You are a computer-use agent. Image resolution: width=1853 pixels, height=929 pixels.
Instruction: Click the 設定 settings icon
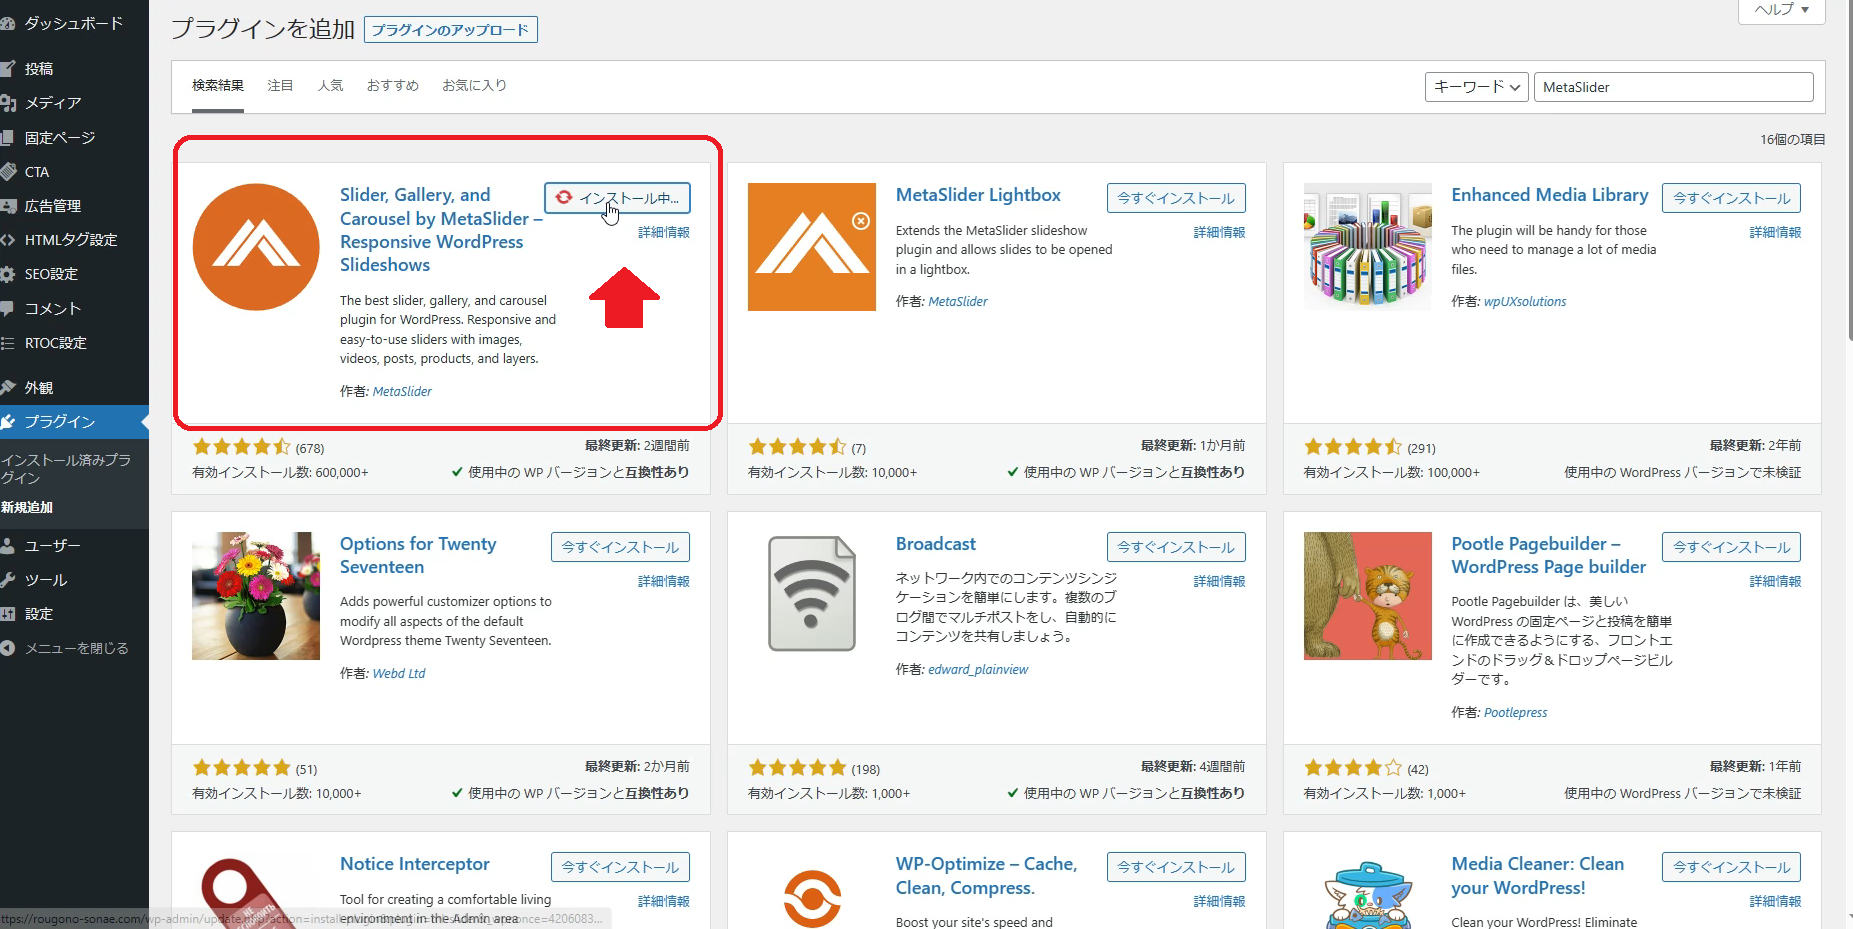(7, 614)
